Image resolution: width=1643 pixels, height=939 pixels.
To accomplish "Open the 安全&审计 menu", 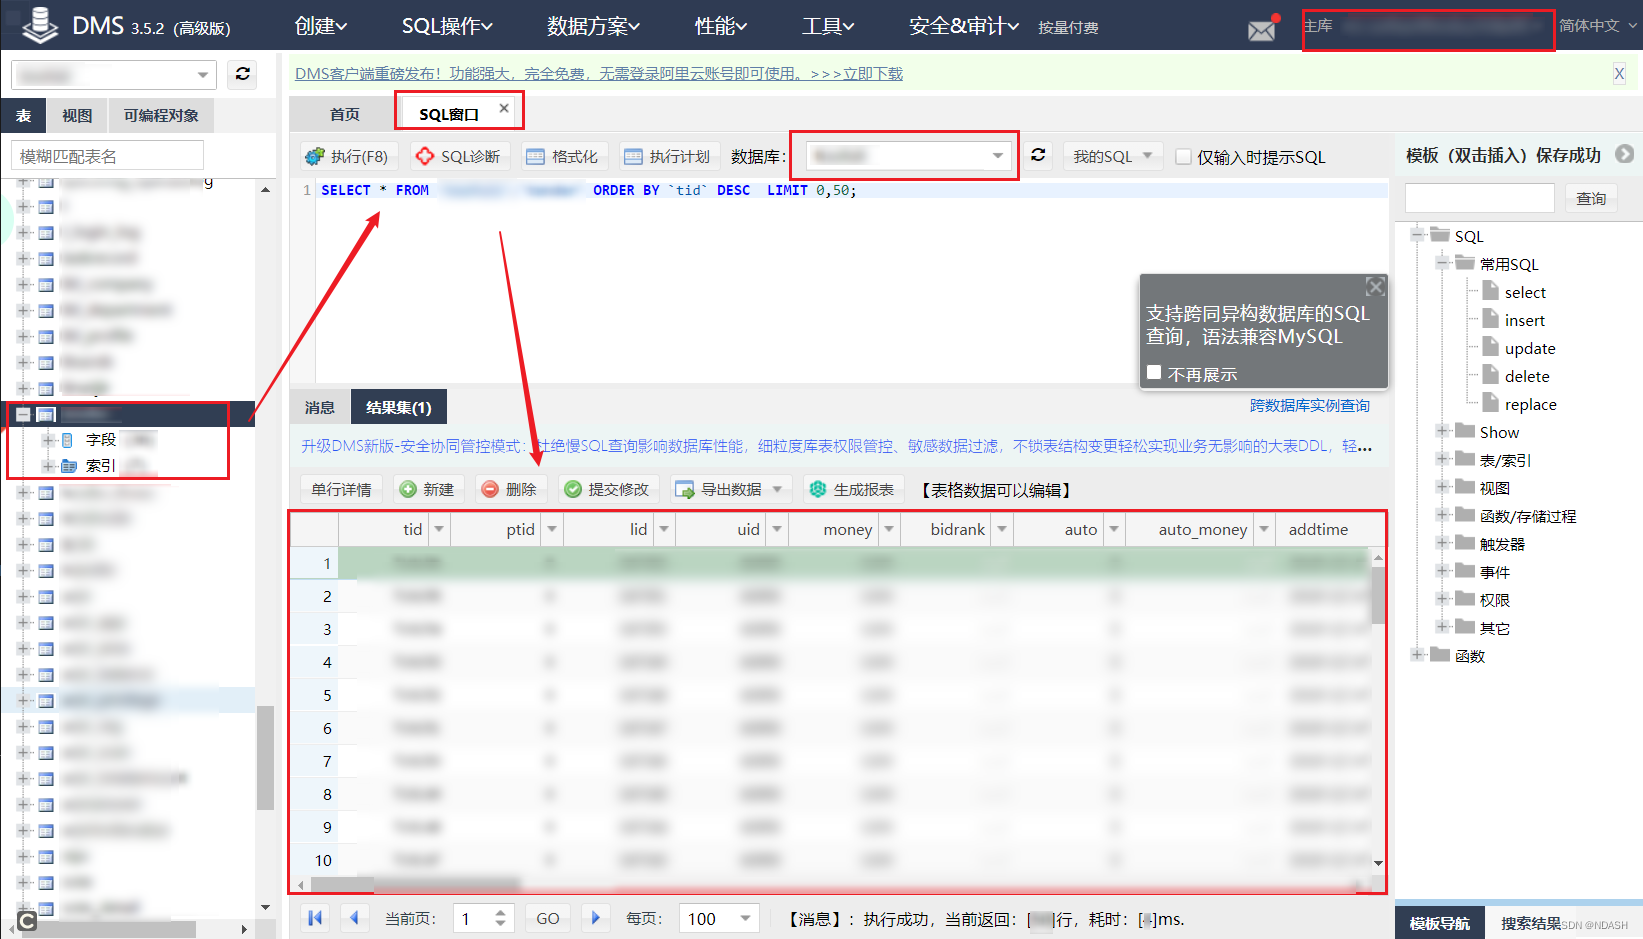I will [x=964, y=26].
